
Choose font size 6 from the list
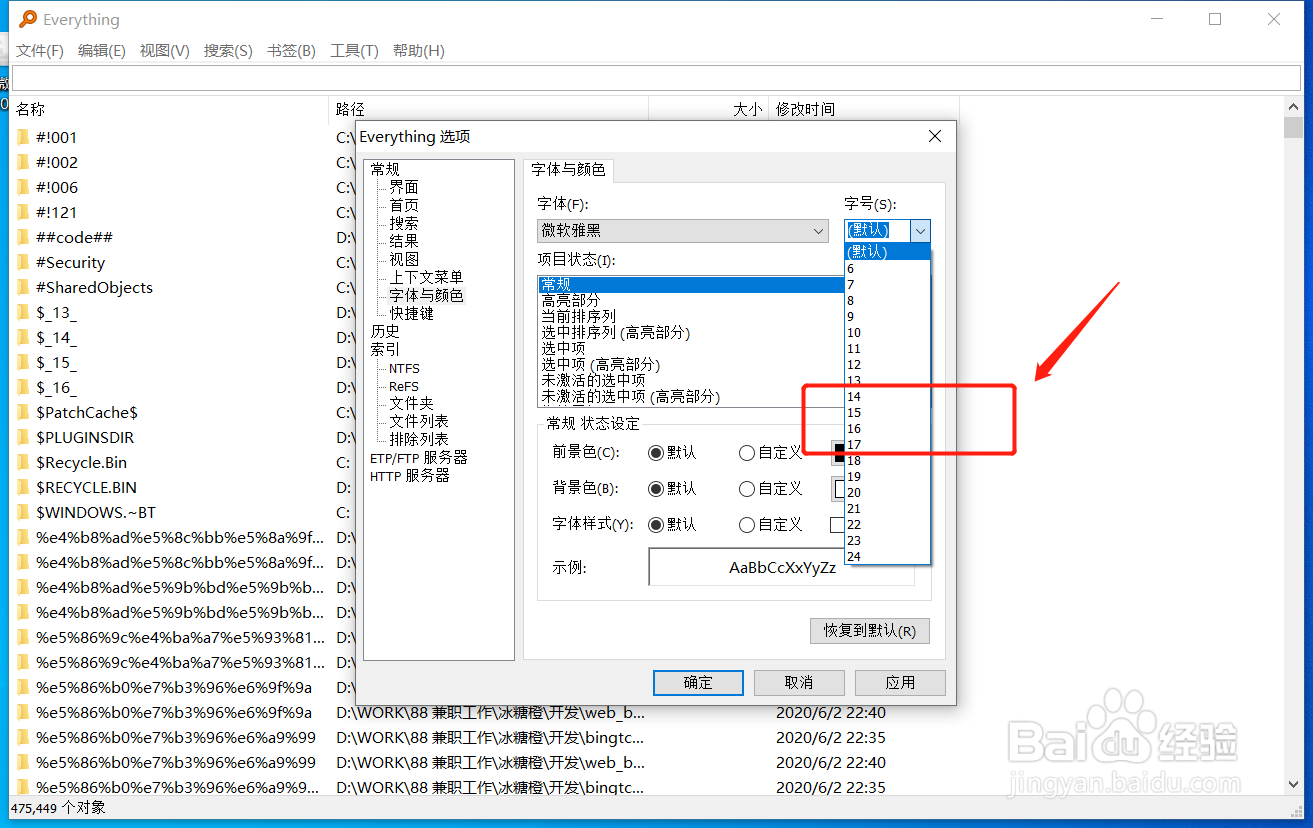[888, 268]
